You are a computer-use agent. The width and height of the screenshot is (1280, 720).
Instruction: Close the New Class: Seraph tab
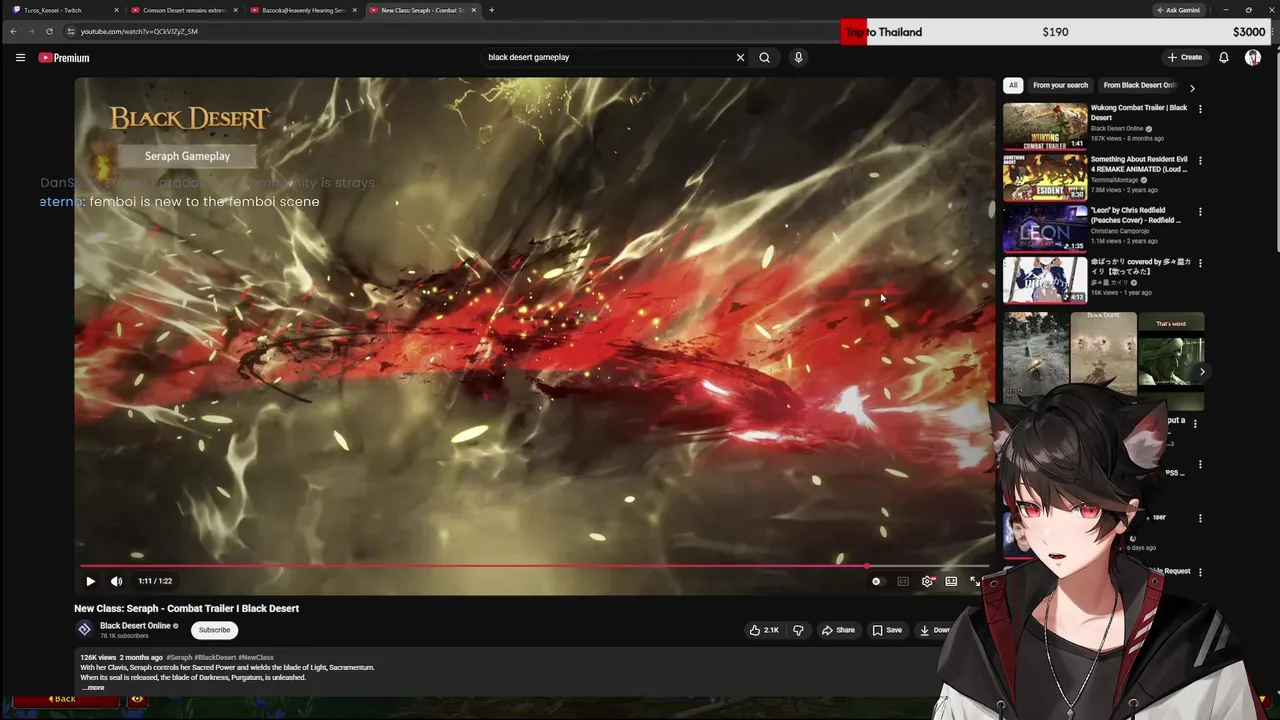[474, 10]
